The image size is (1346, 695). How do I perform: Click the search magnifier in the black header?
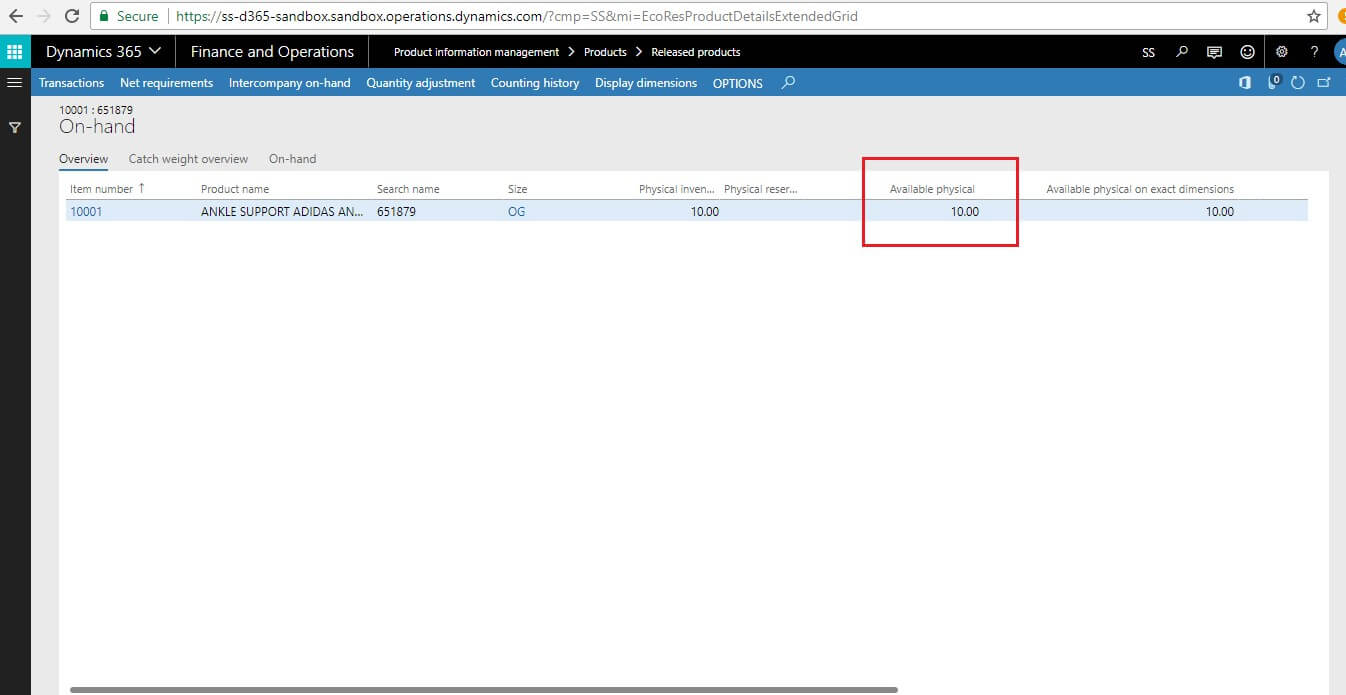(1182, 52)
